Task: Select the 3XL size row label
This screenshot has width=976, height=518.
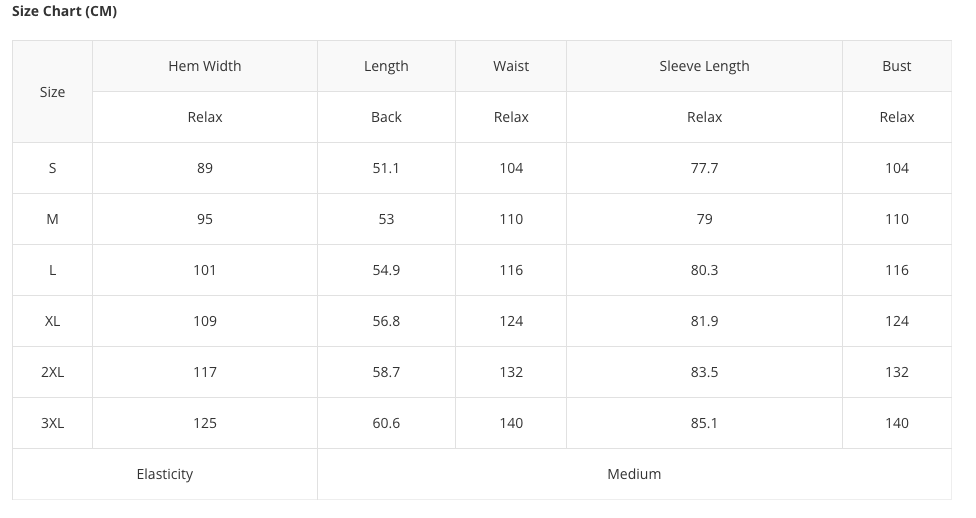Action: (52, 423)
